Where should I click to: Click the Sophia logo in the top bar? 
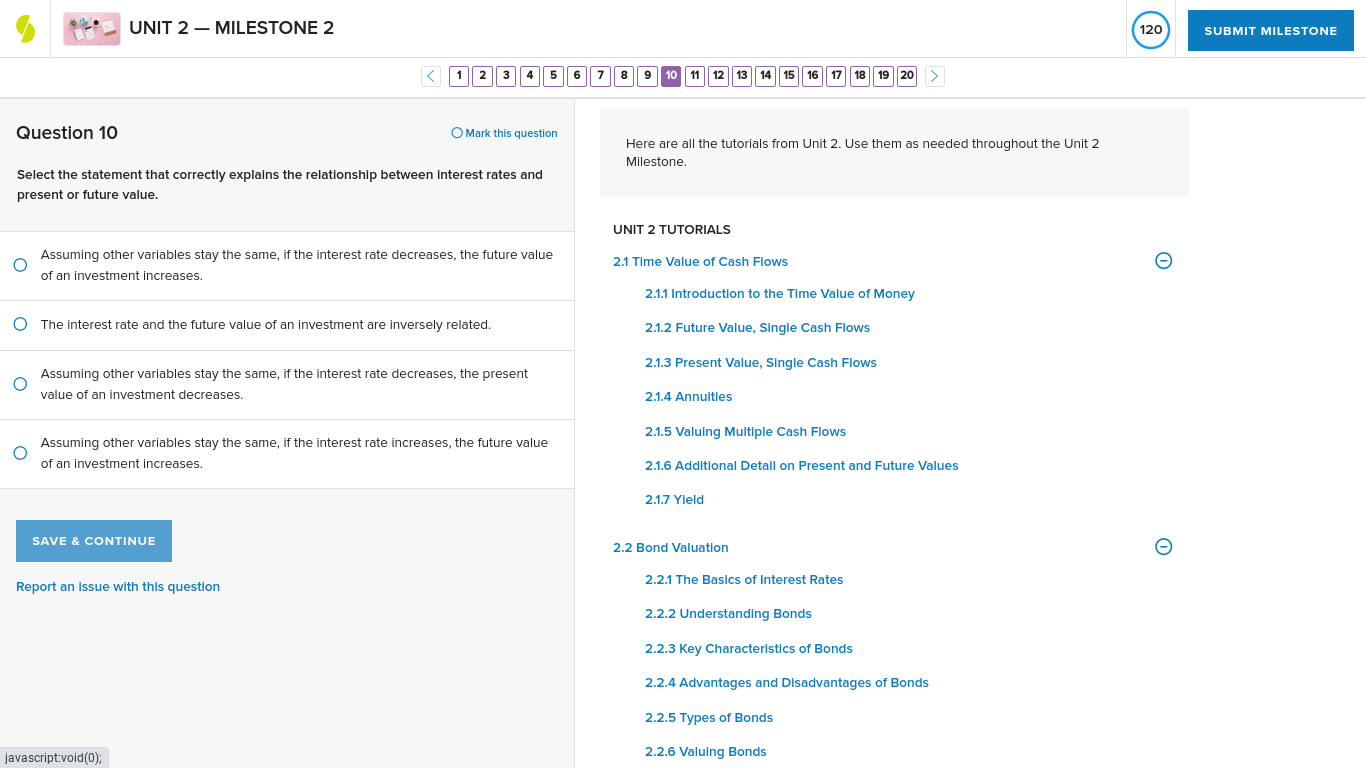pos(24,28)
